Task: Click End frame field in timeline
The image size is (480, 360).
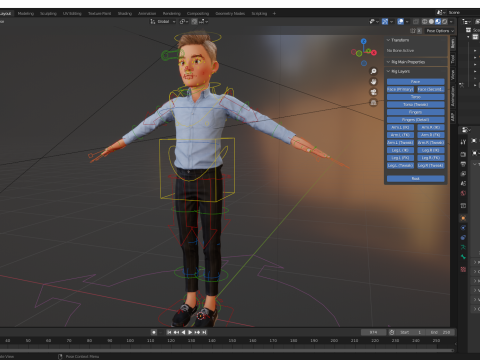Action: click(440, 332)
